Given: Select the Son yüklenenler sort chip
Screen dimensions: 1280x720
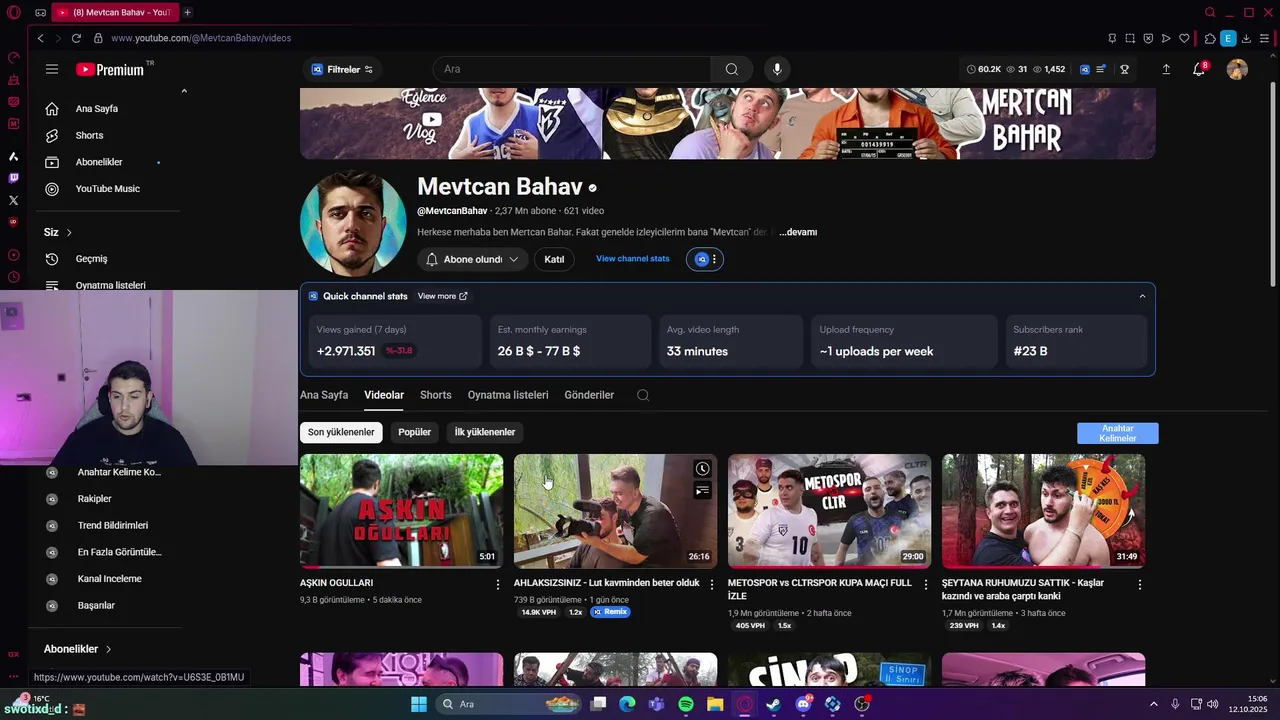Looking at the screenshot, I should 341,432.
